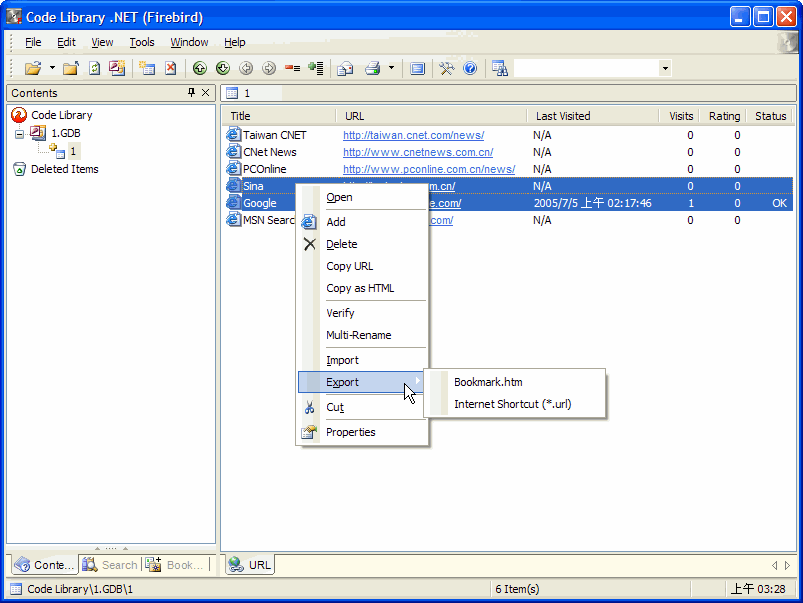The image size is (803, 603).
Task: Toggle the pin on the Contents panel
Action: coord(192,92)
